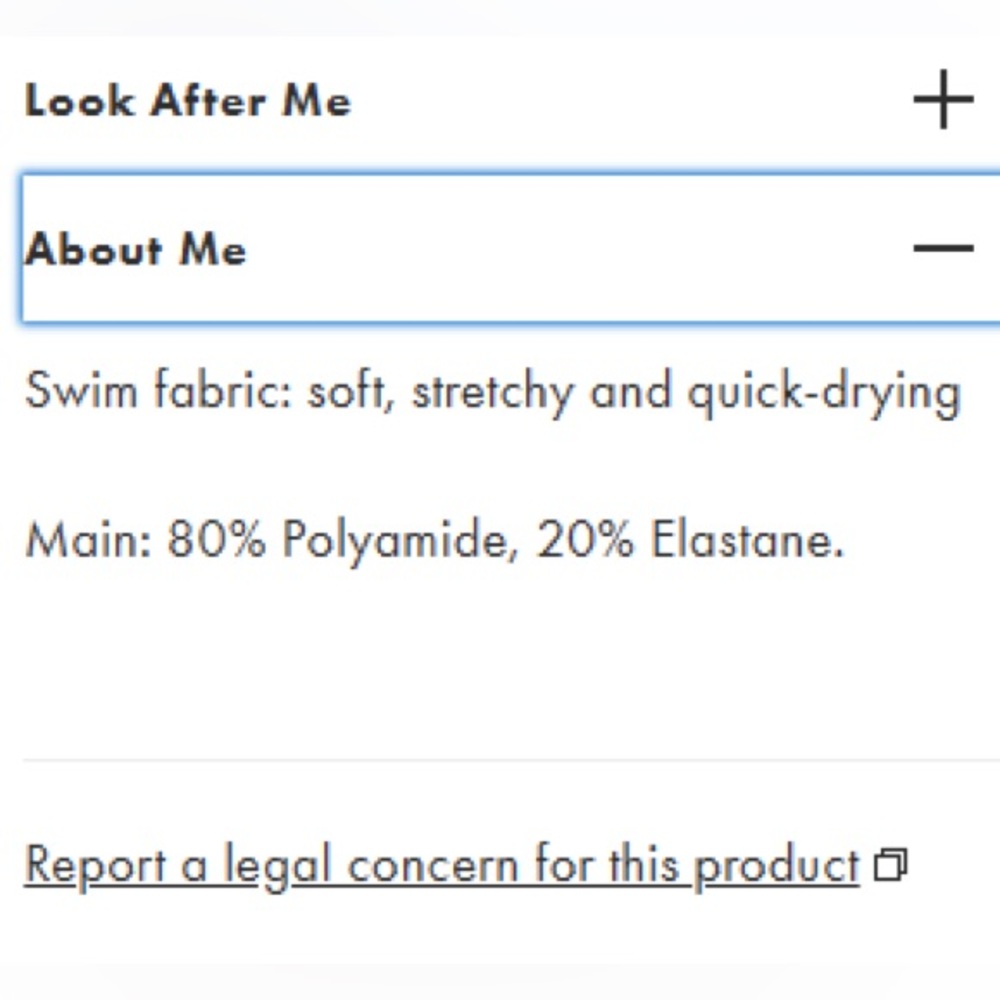Screen dimensions: 1000x1000
Task: Collapse About Me using the minus icon
Action: [943, 248]
